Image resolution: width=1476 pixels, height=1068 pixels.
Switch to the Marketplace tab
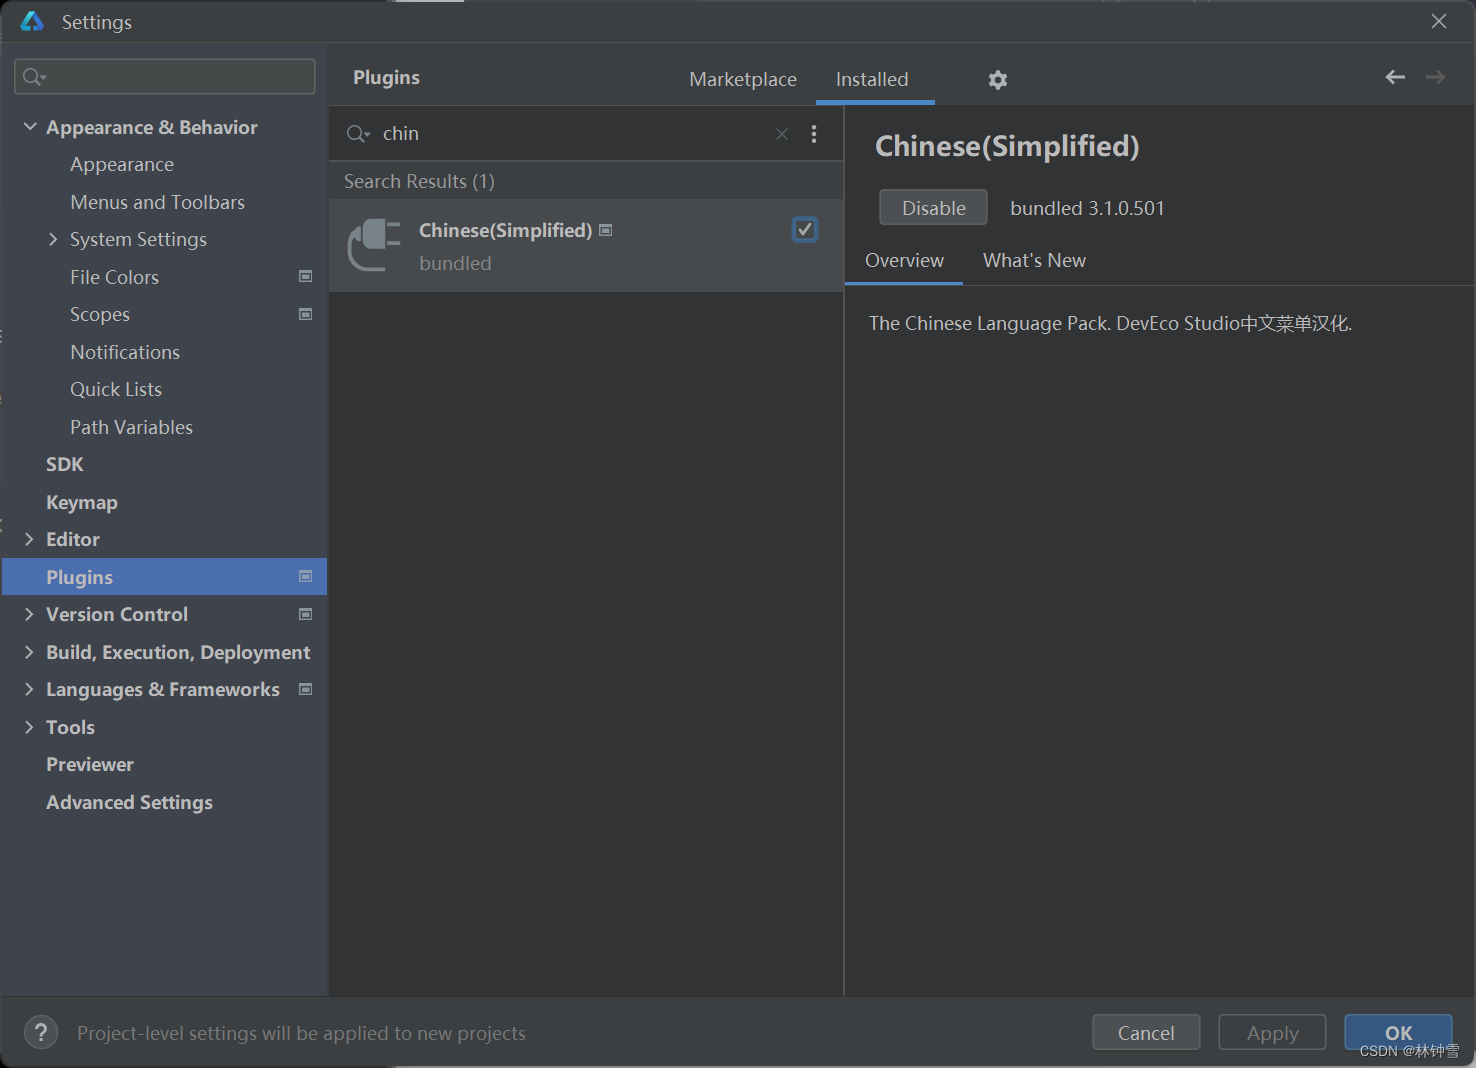[x=743, y=79]
